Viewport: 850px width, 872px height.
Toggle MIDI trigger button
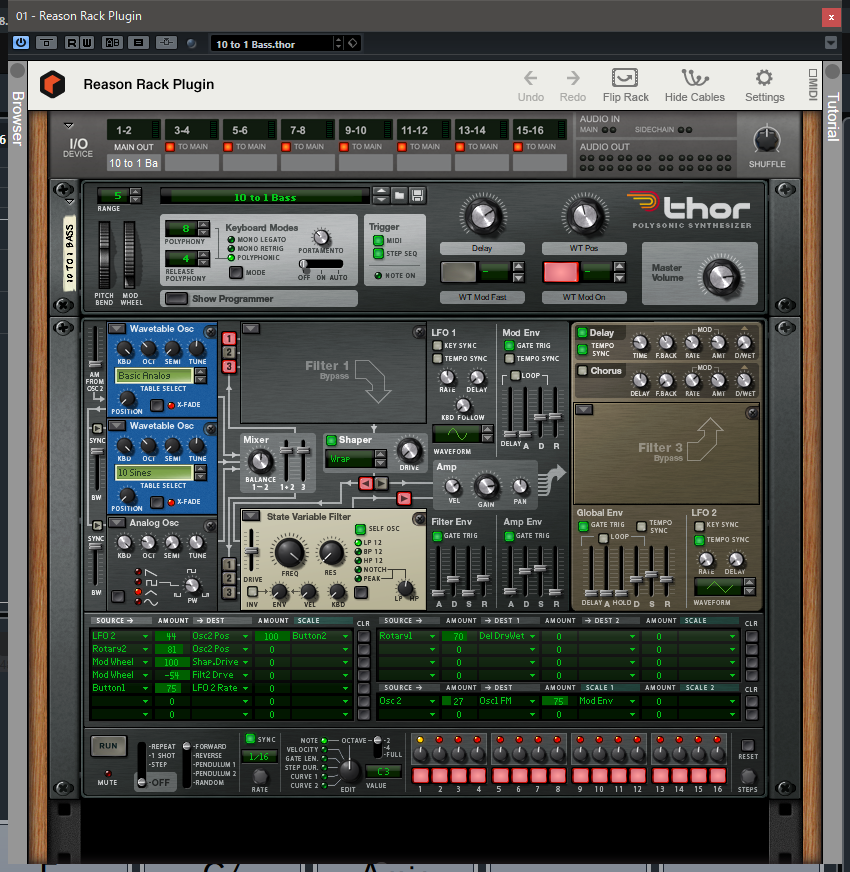coord(378,240)
